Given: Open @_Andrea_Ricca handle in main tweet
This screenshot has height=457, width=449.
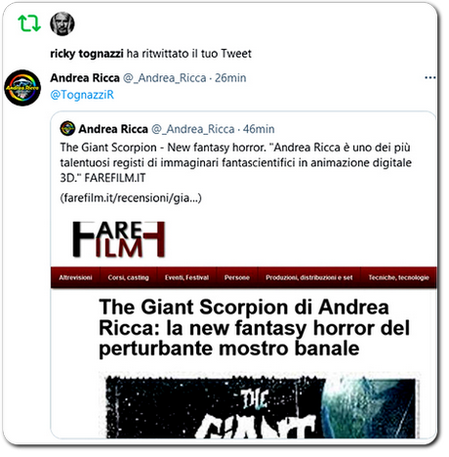Looking at the screenshot, I should (165, 78).
